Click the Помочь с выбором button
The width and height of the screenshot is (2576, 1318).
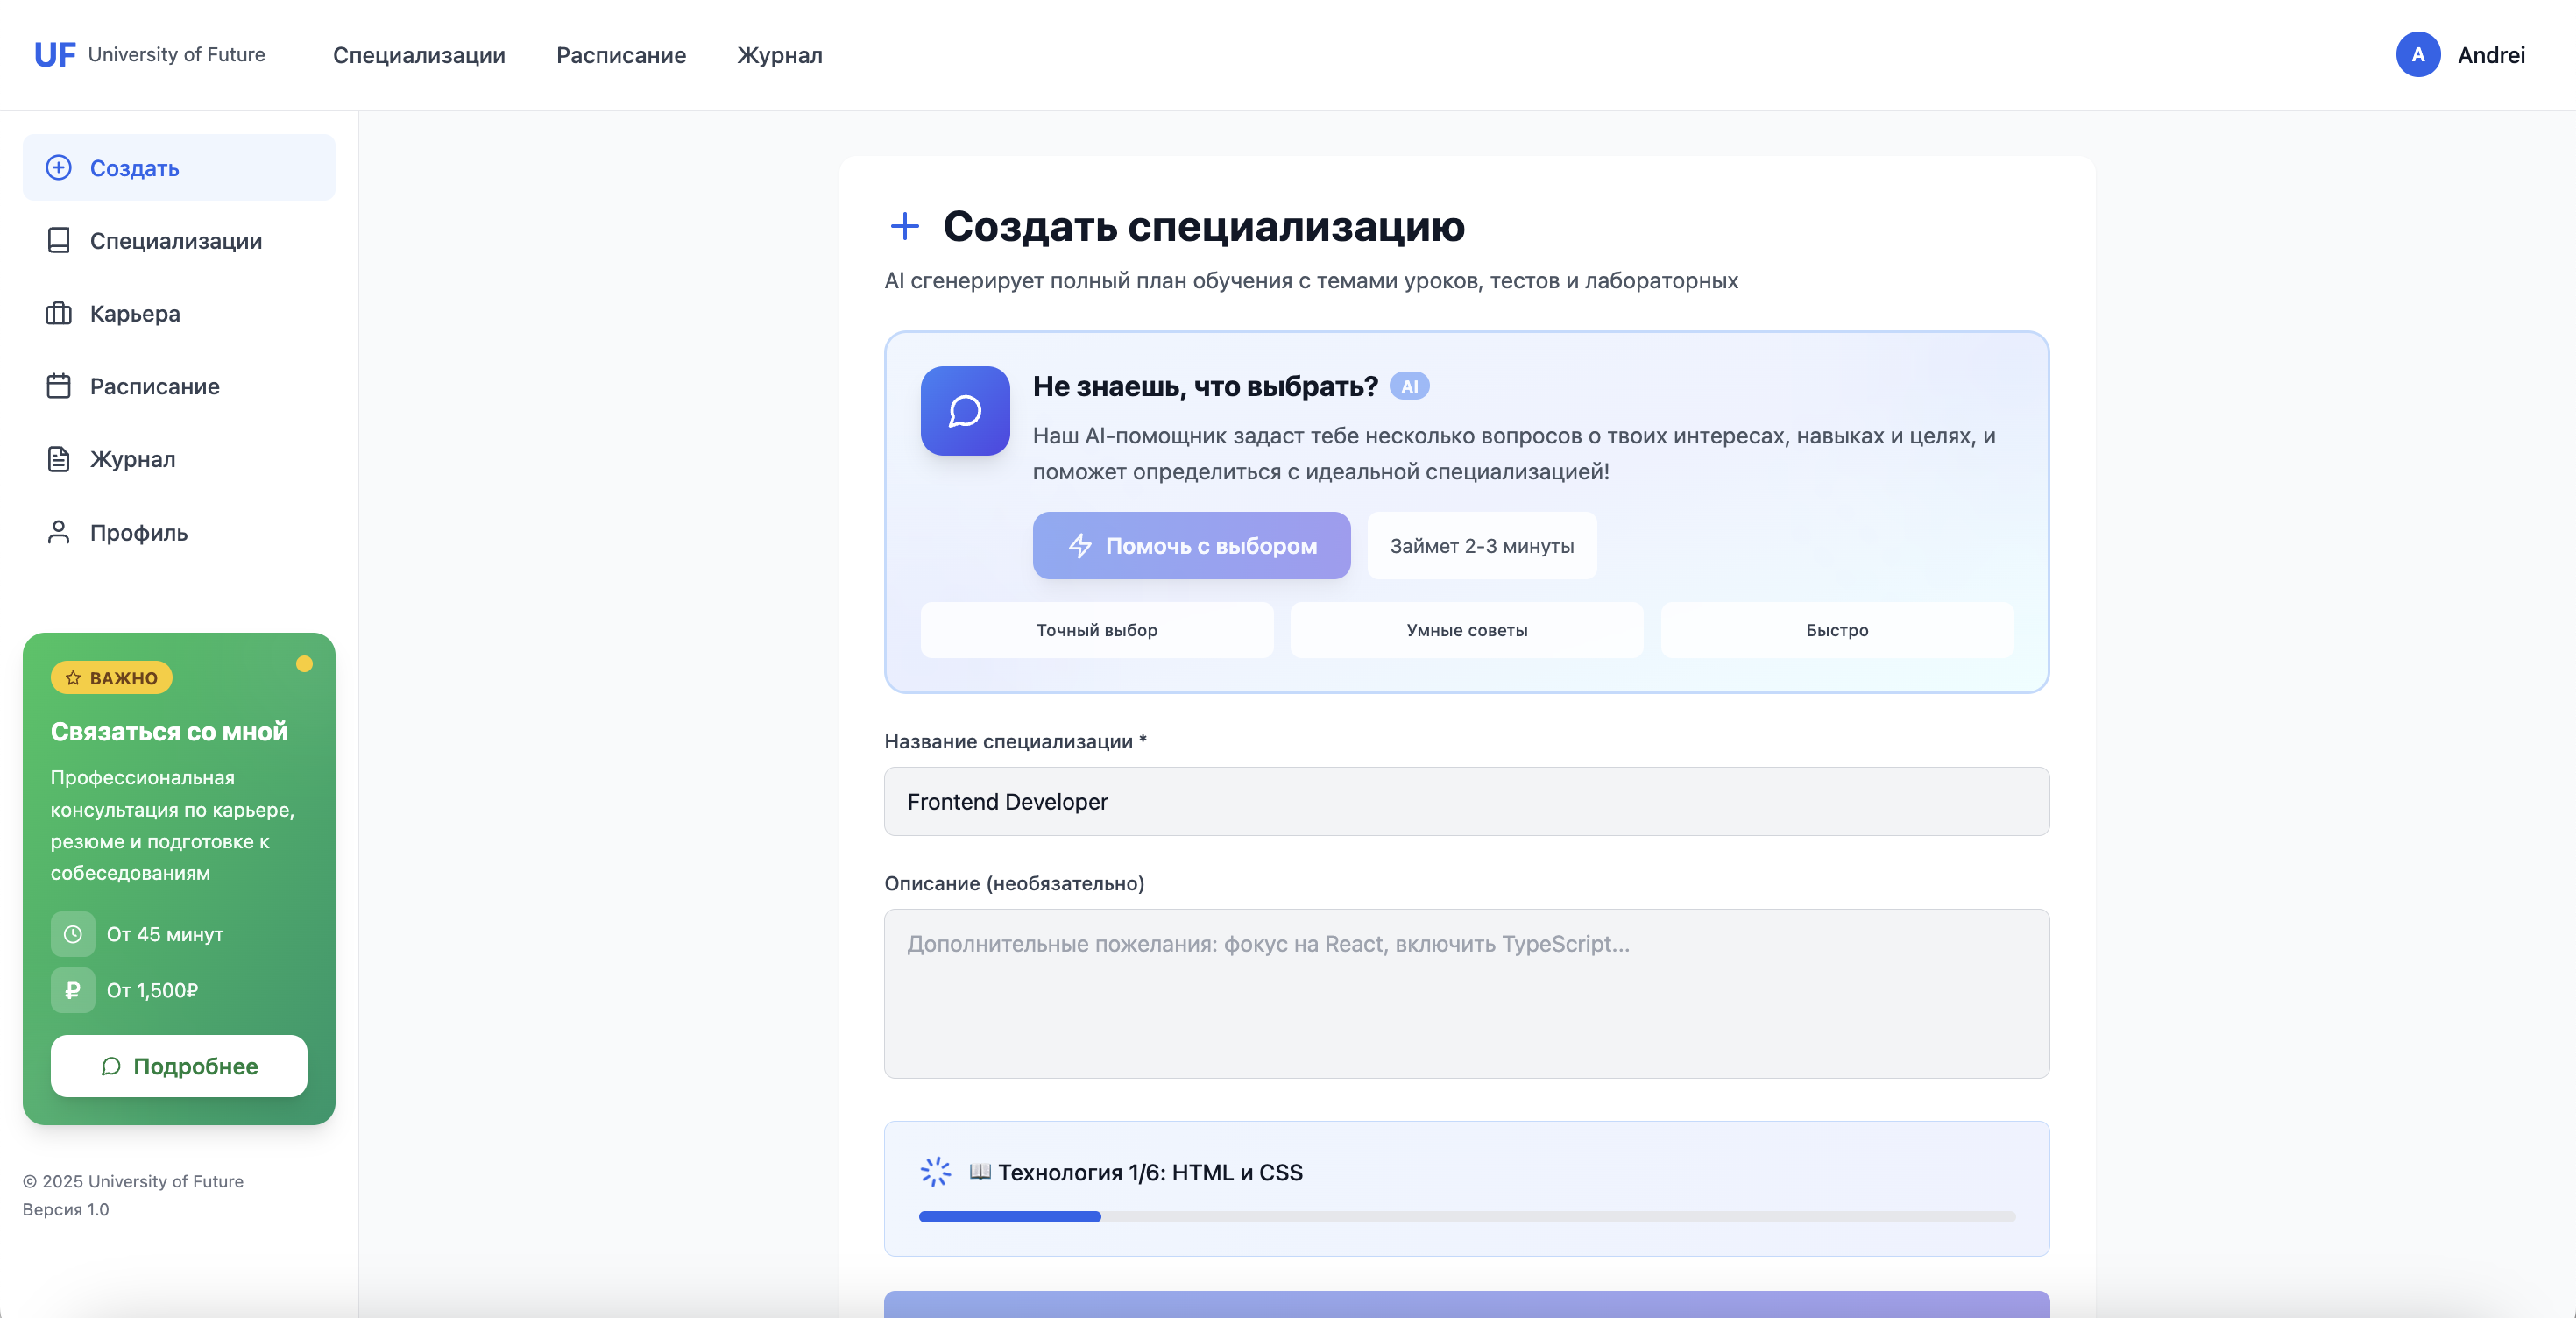1191,546
